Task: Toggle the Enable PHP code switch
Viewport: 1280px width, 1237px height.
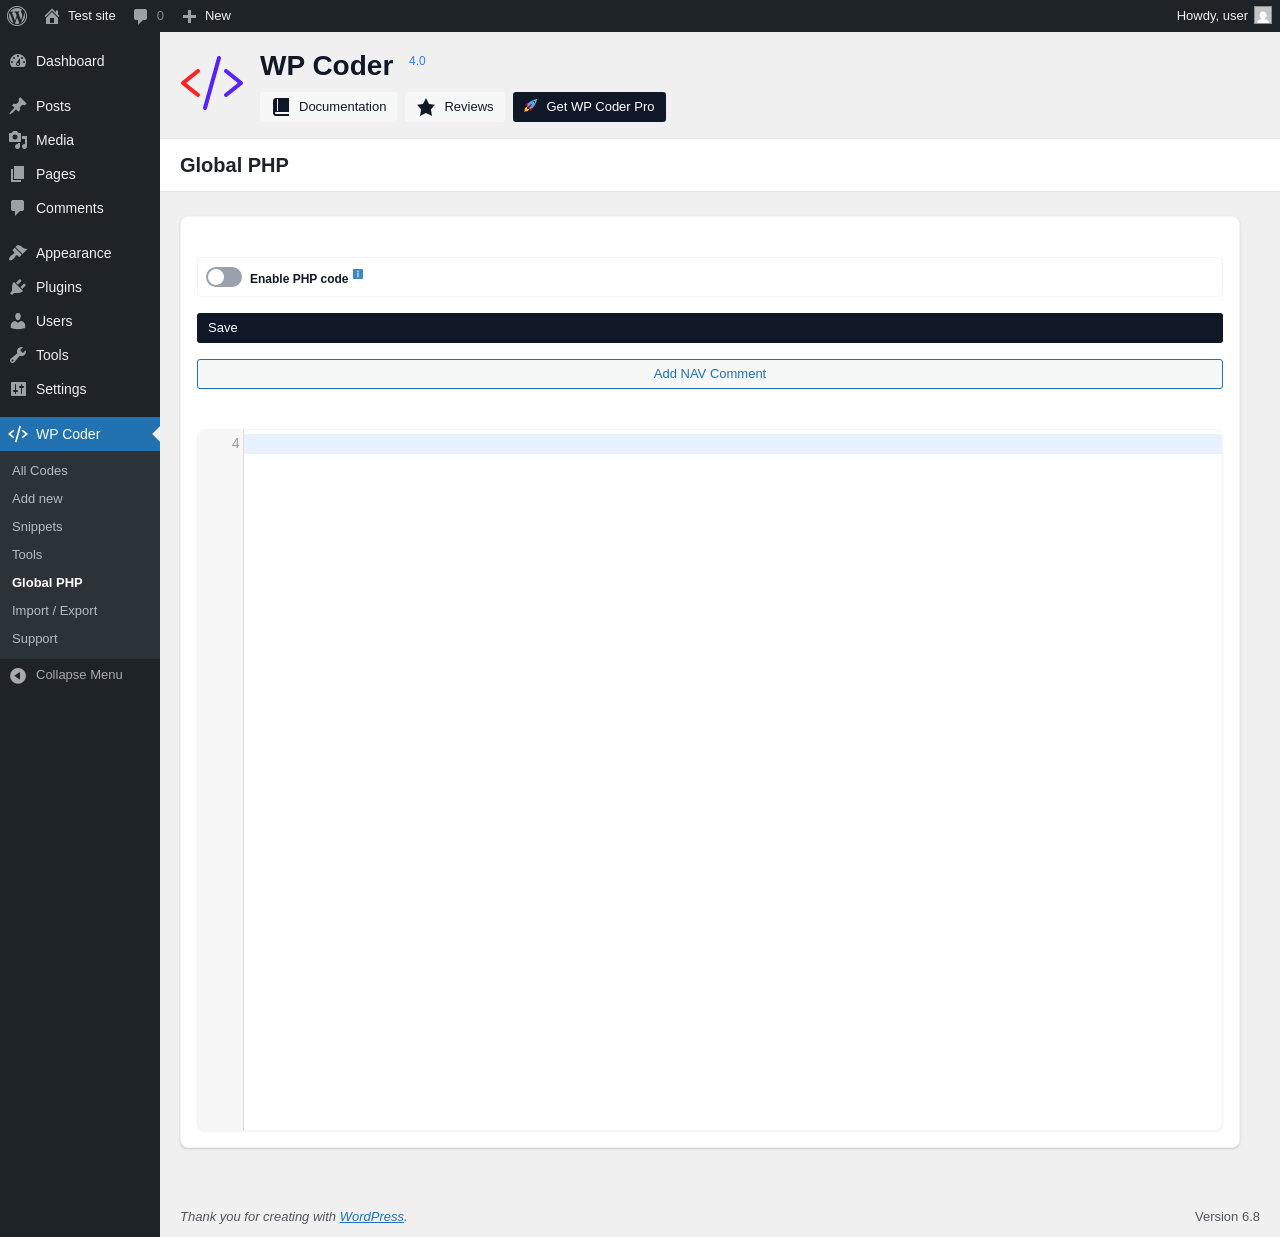Action: tap(224, 277)
